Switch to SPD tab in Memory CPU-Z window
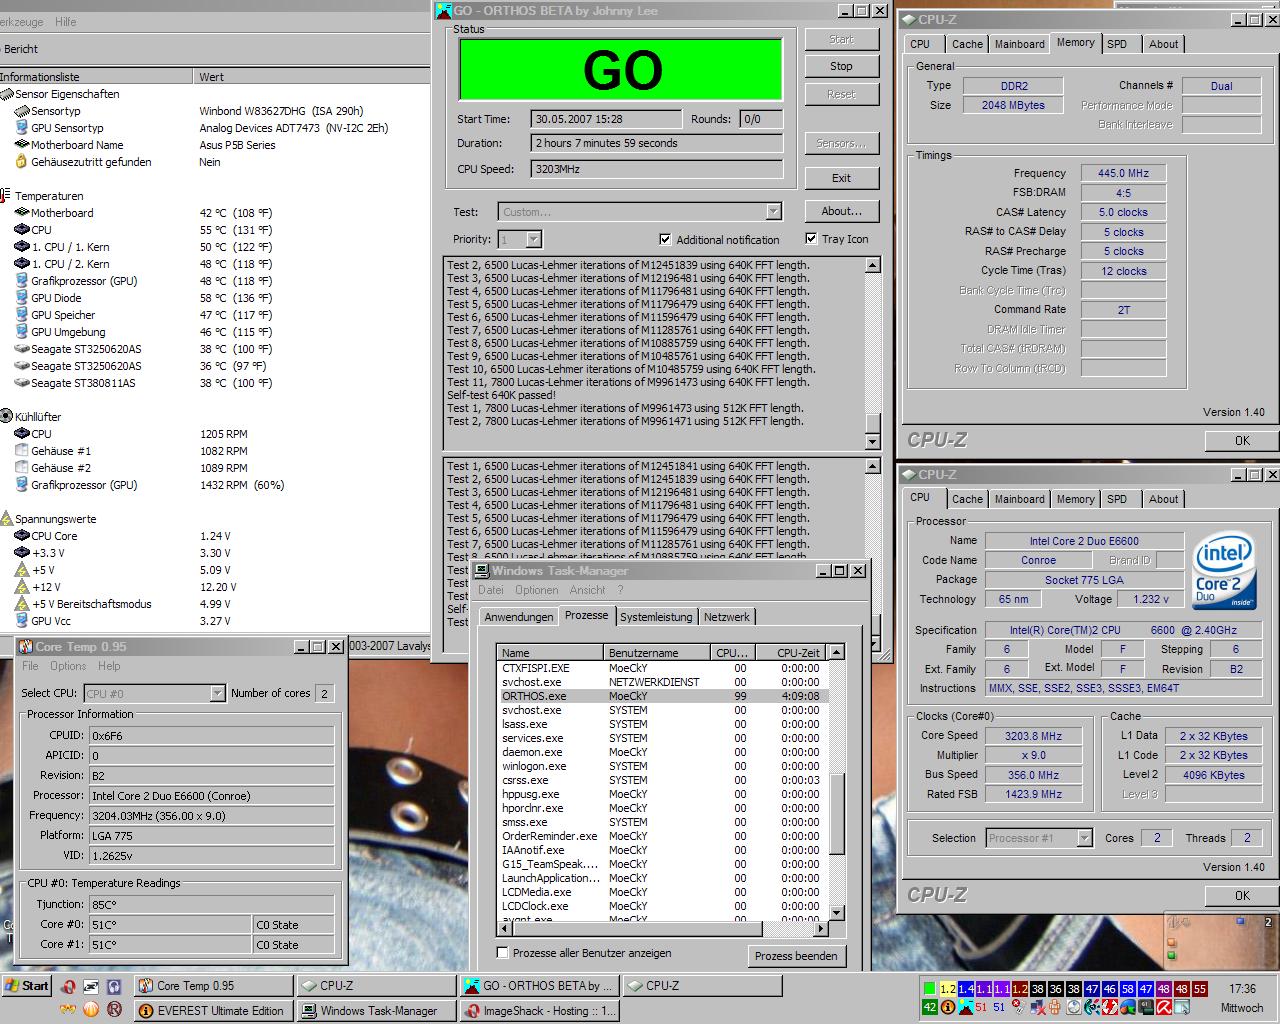 click(1117, 44)
